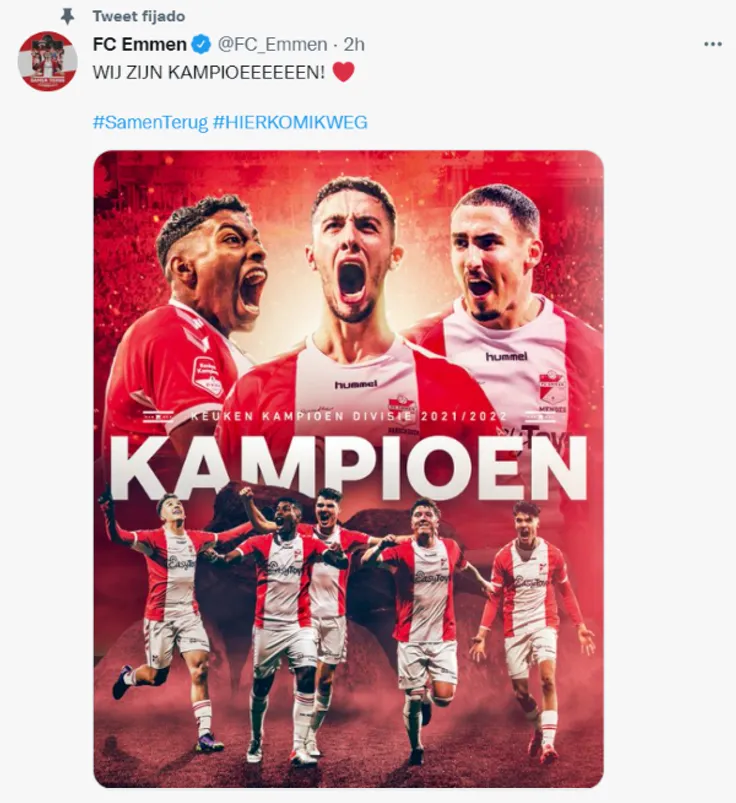Click the red heart emoji

point(343,72)
